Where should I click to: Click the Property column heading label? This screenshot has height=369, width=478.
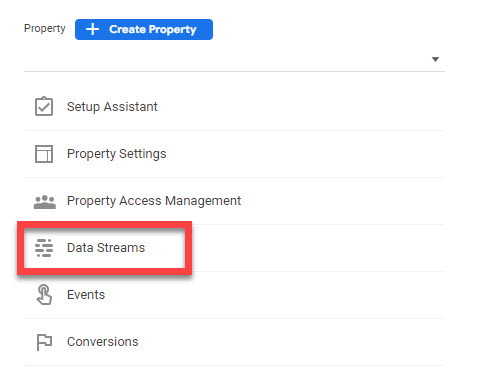click(x=45, y=28)
